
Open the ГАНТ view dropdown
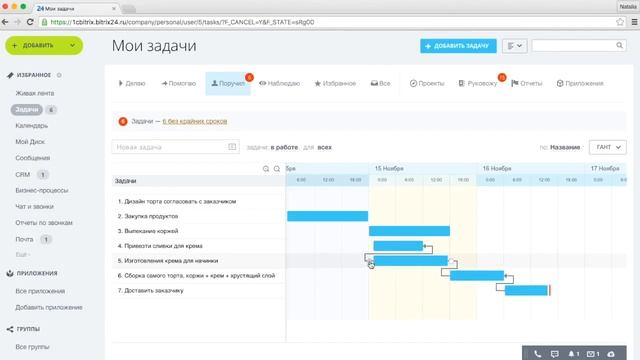(608, 147)
